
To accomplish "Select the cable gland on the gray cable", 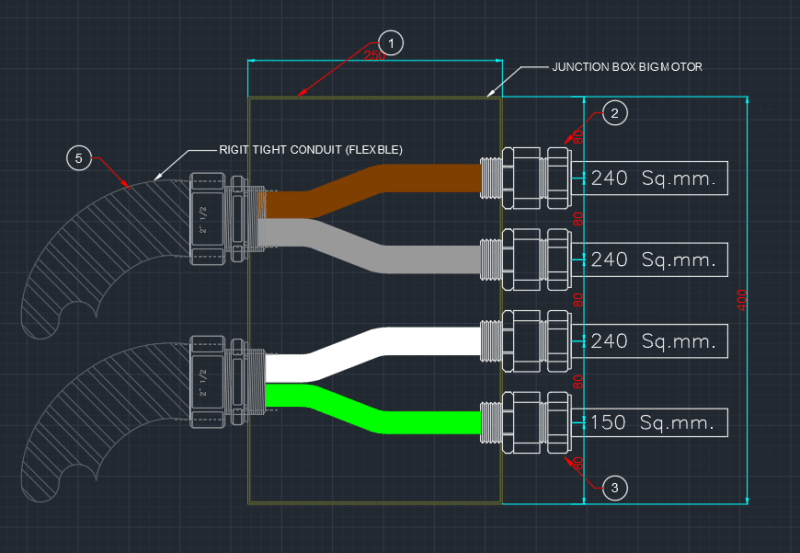I will (x=526, y=260).
